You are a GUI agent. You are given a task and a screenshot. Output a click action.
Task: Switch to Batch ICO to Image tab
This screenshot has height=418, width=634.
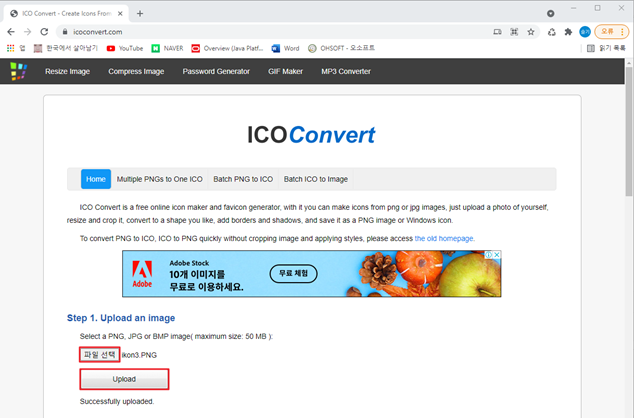pyautogui.click(x=316, y=179)
